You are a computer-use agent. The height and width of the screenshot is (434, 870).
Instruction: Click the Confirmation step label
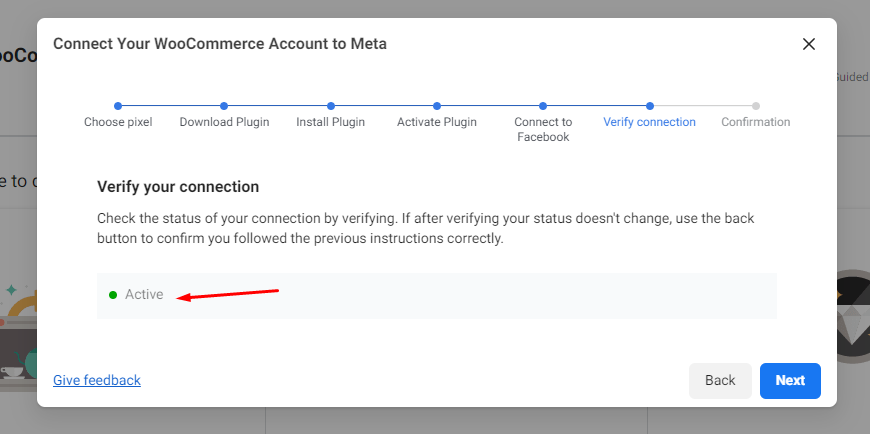tap(756, 122)
